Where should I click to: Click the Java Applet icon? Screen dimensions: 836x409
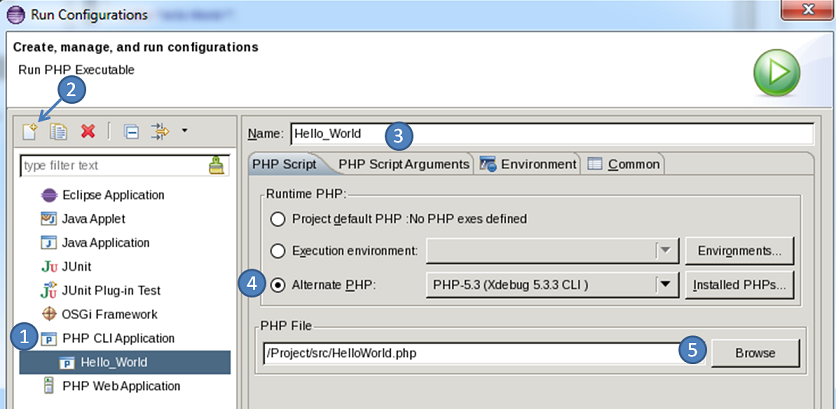49,219
